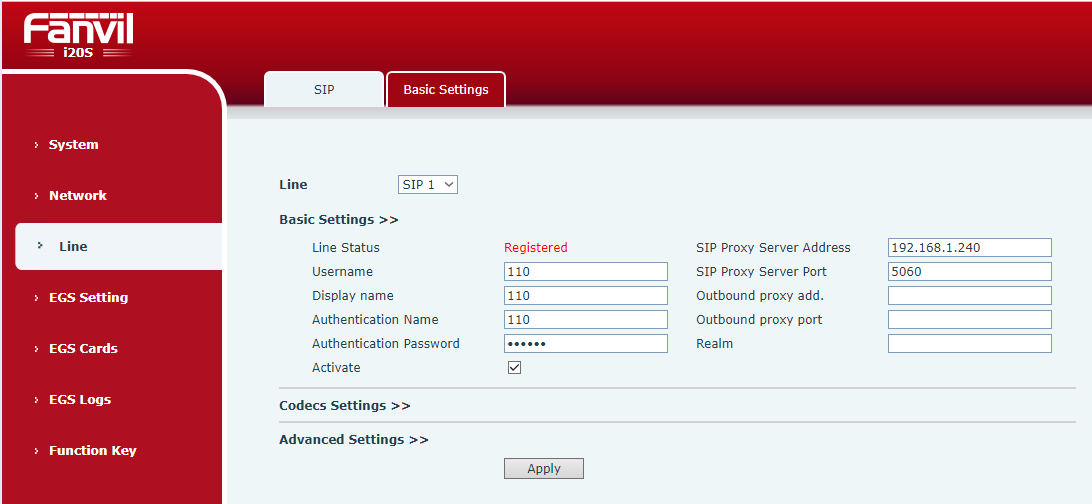
Task: Click the Username input field
Action: tap(585, 271)
